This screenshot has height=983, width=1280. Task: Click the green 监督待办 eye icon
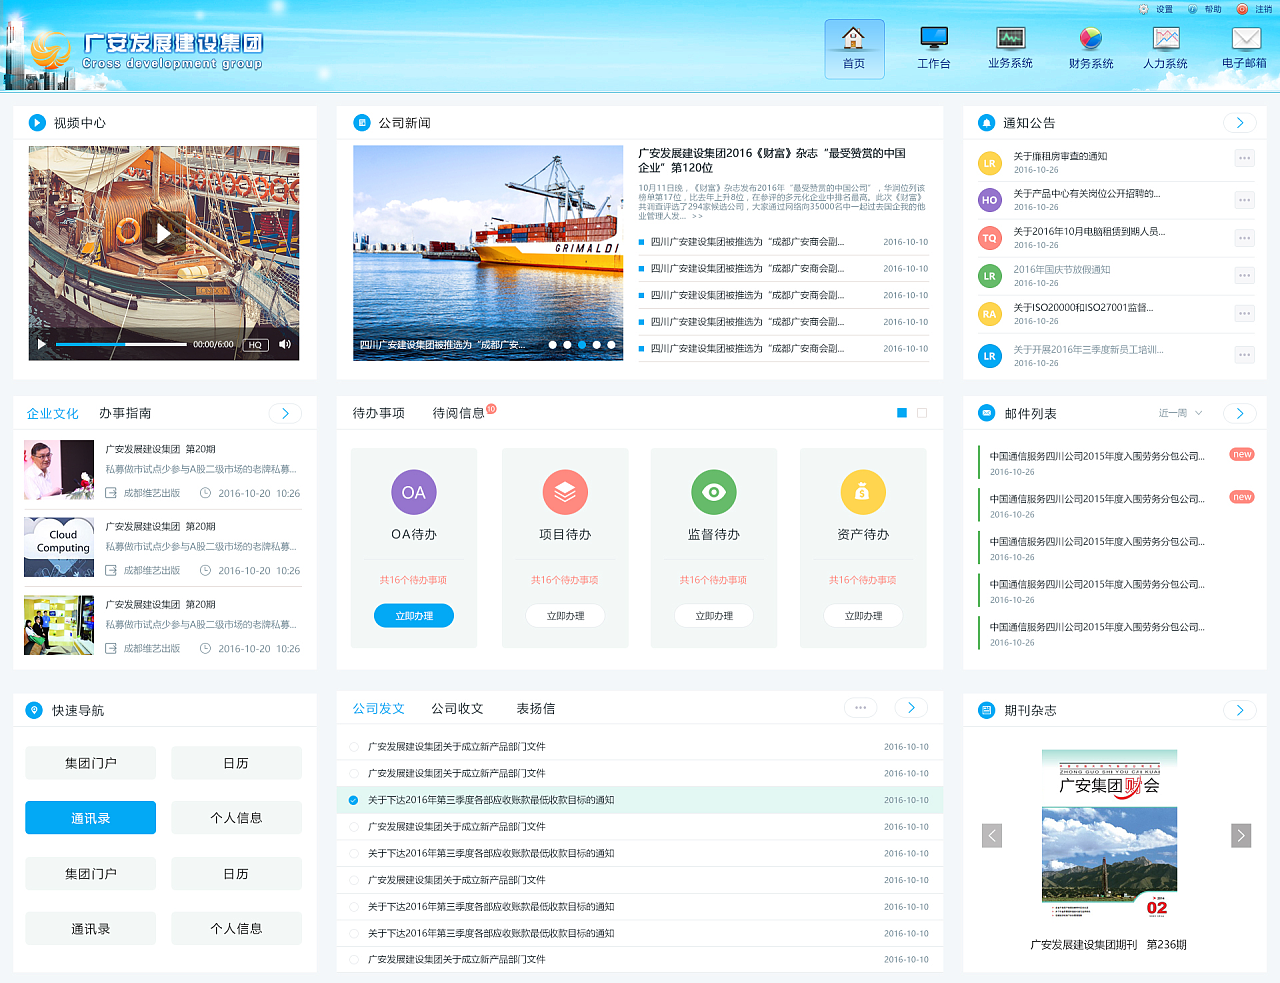click(x=713, y=492)
